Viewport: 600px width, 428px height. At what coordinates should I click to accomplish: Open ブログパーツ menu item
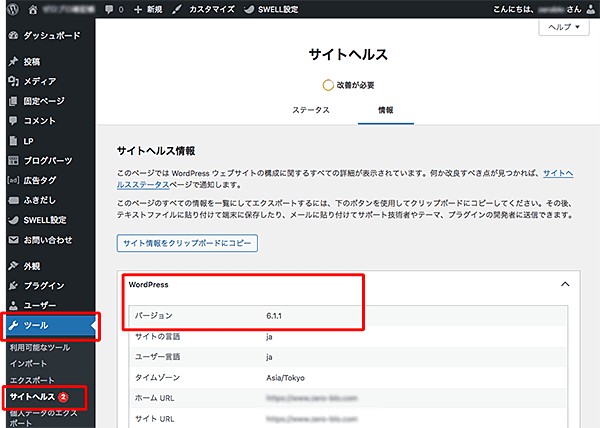point(48,161)
